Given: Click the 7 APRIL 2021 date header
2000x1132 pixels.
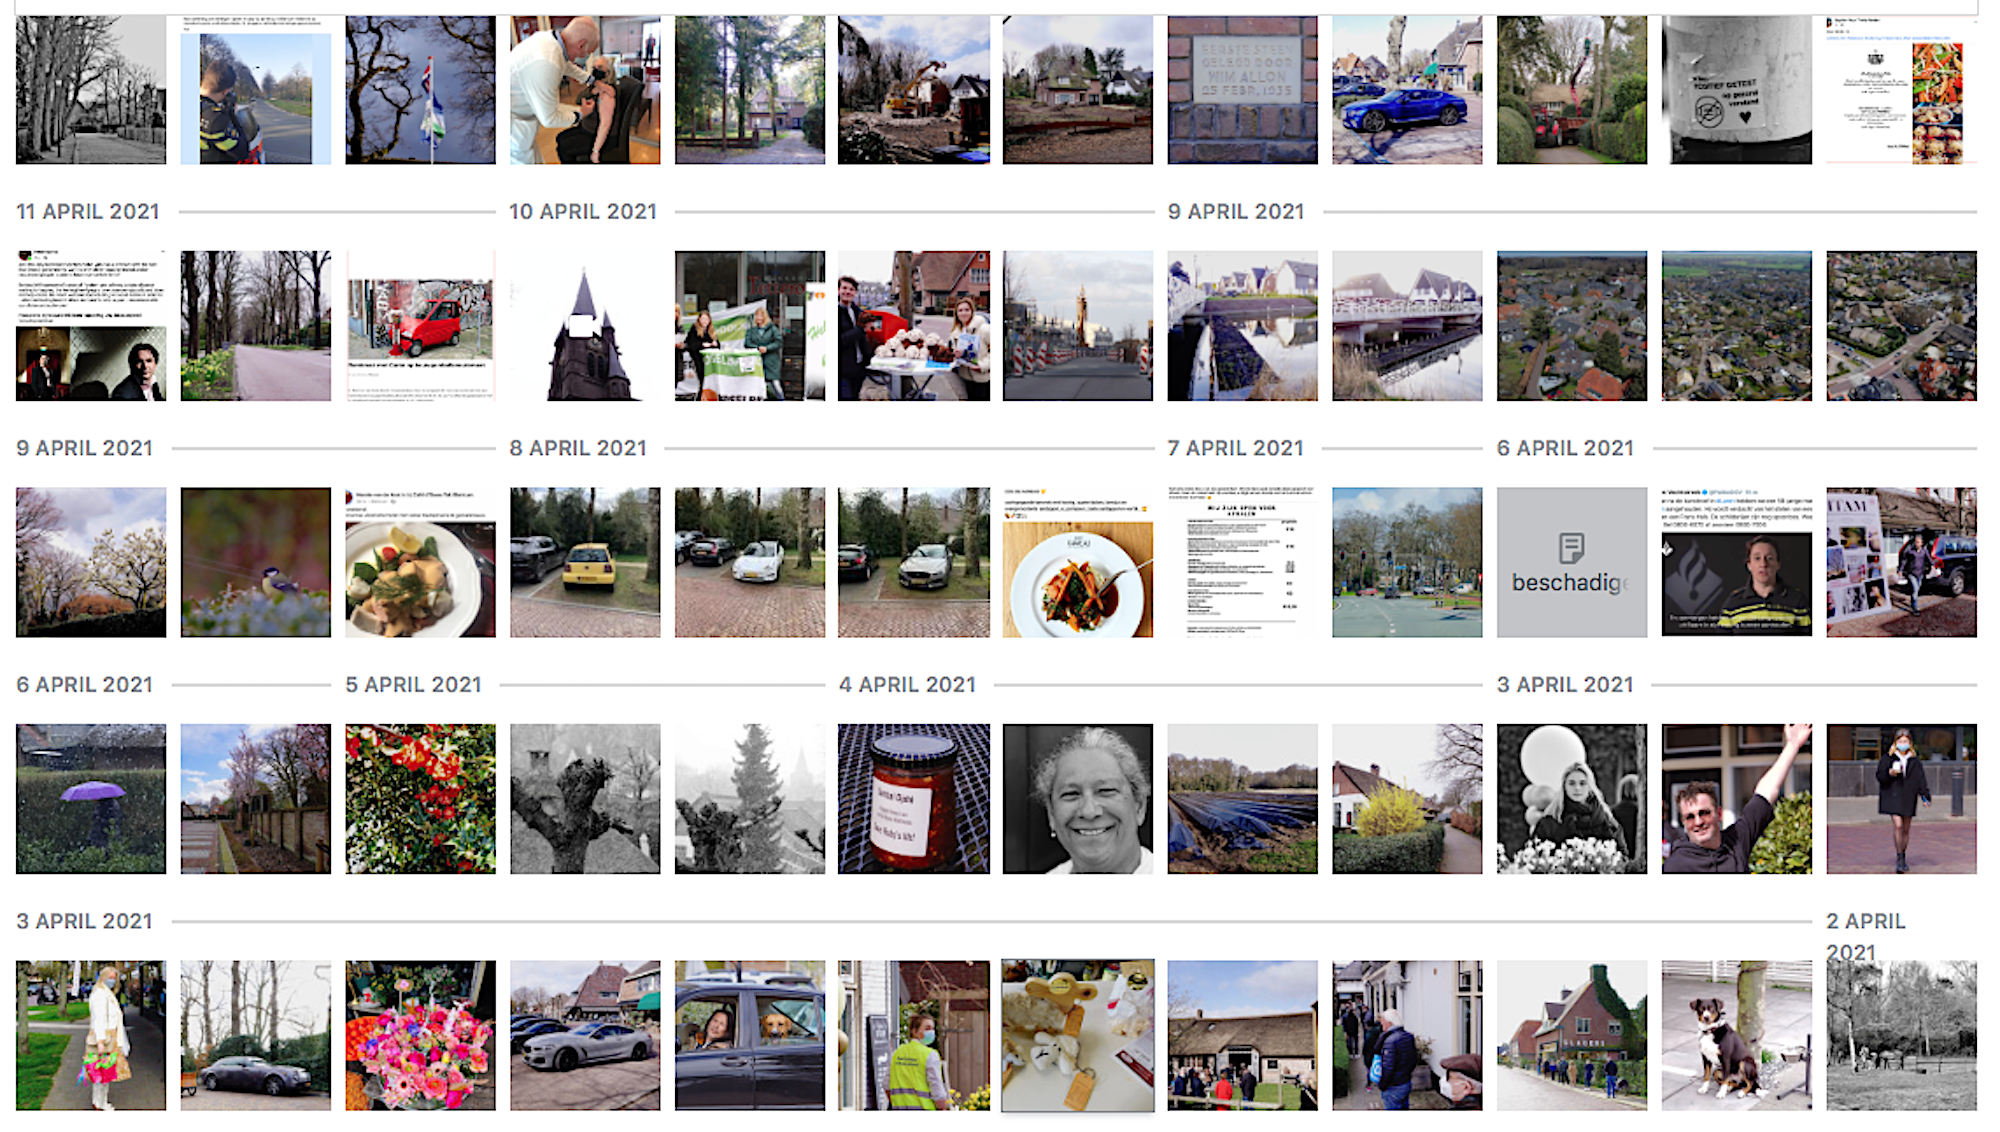Looking at the screenshot, I should click(x=1236, y=448).
